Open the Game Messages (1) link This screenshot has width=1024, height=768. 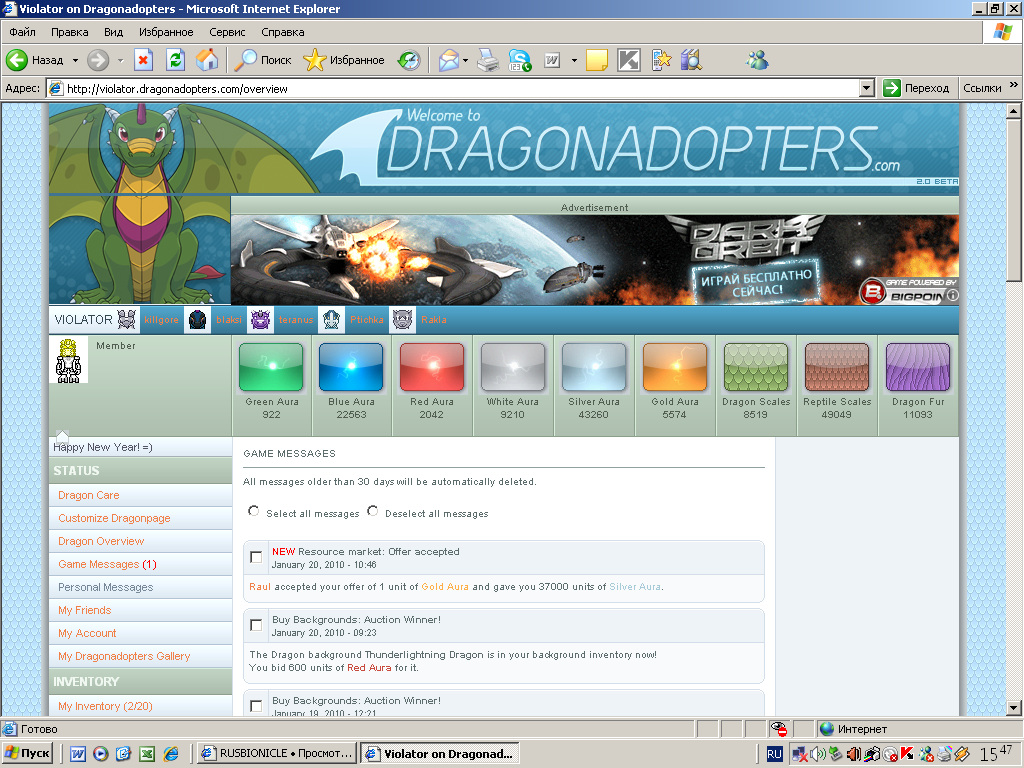coord(107,564)
